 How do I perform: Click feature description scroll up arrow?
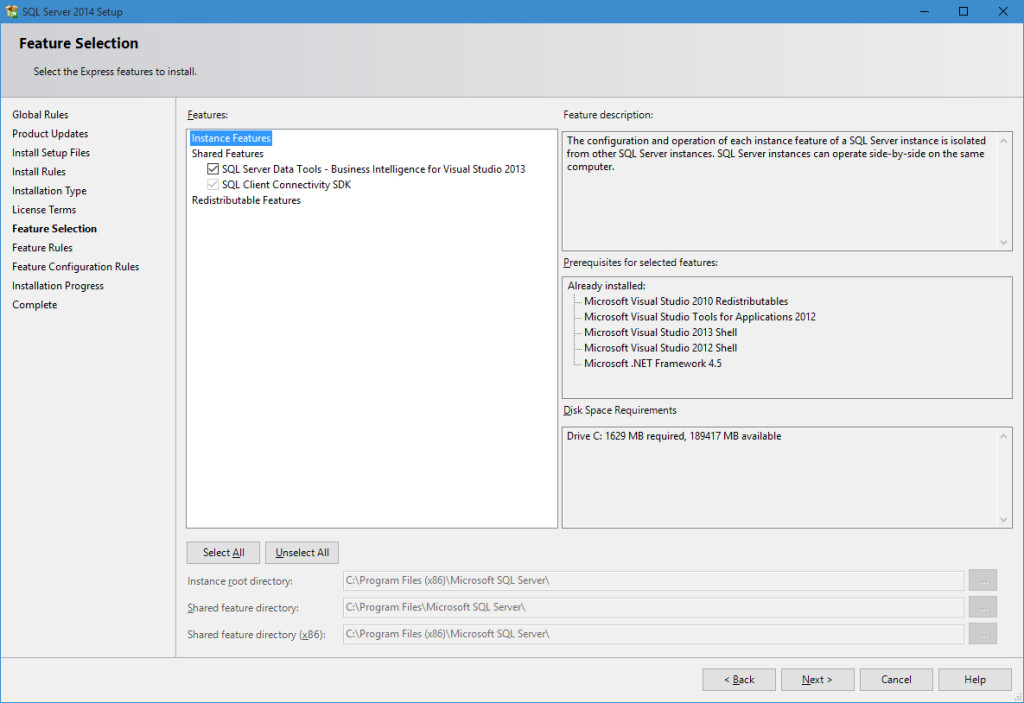[x=1004, y=141]
